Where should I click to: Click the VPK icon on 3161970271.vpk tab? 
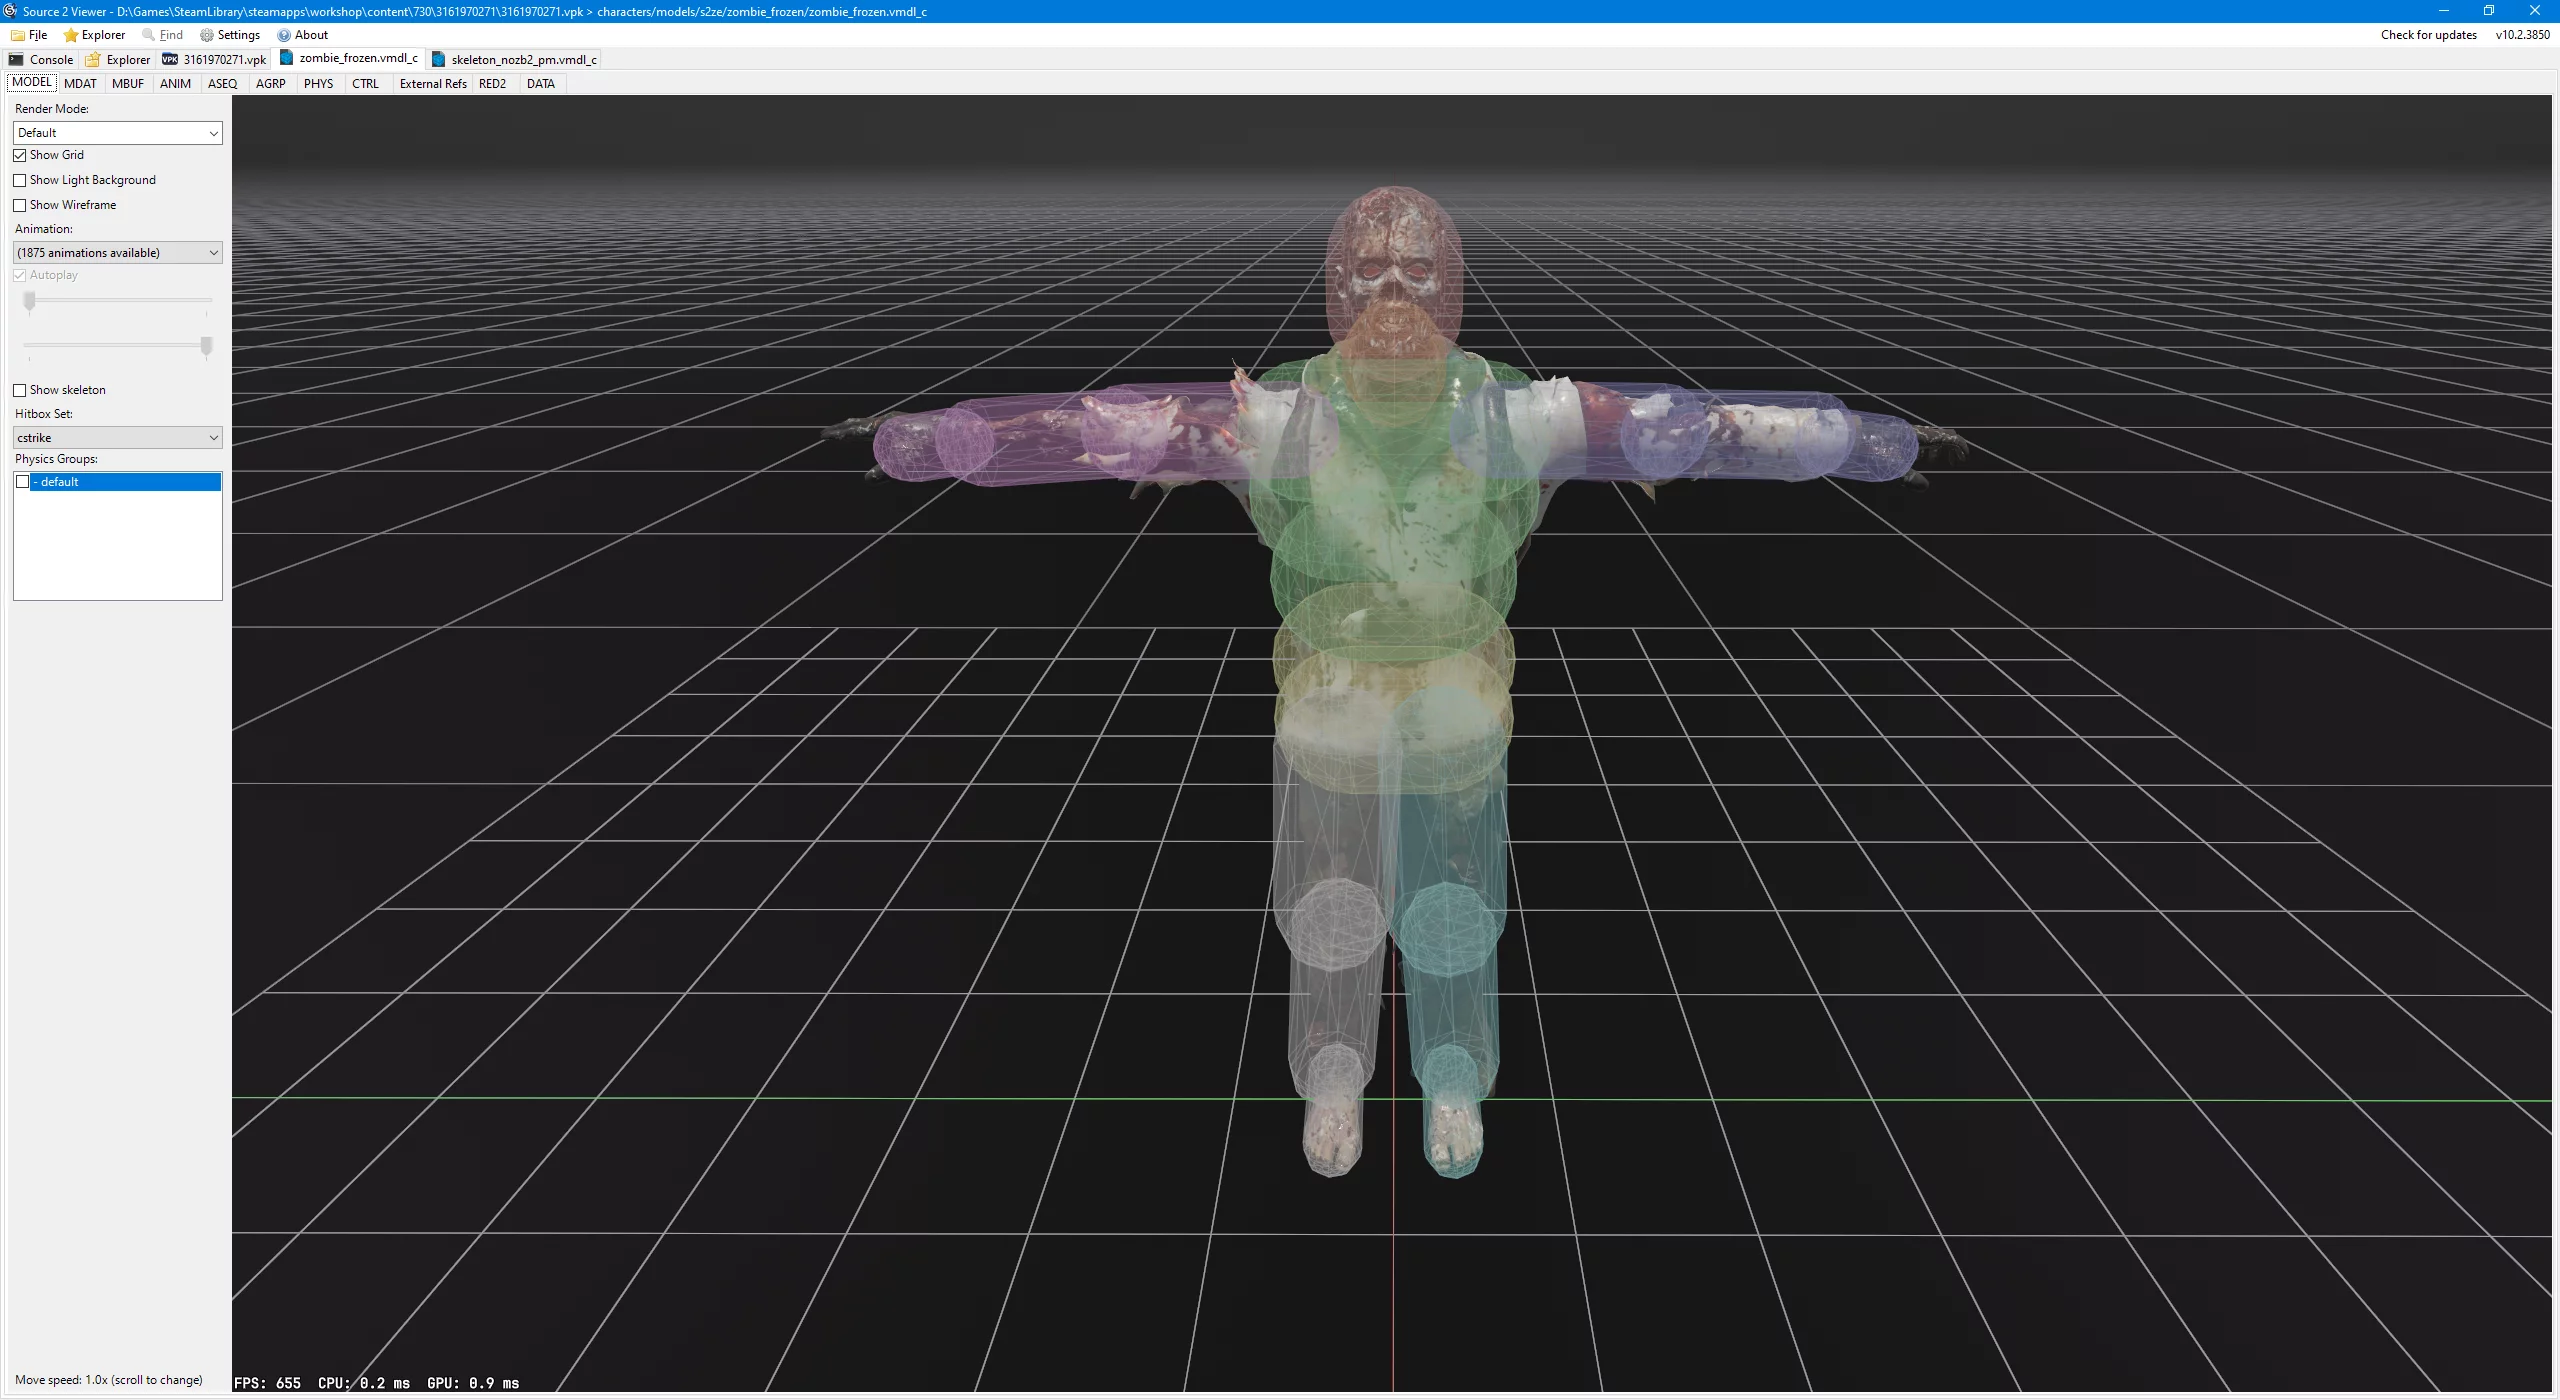click(x=170, y=59)
